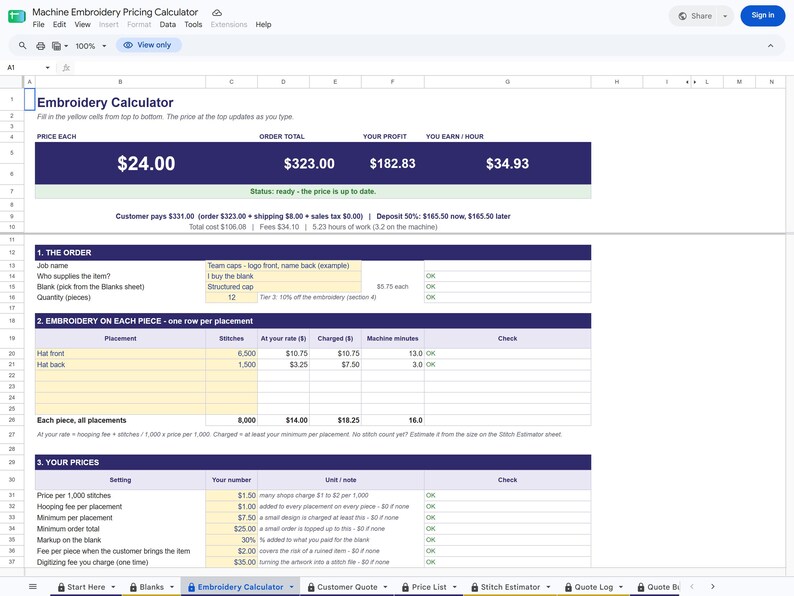
Task: Click the print icon
Action: click(x=41, y=46)
